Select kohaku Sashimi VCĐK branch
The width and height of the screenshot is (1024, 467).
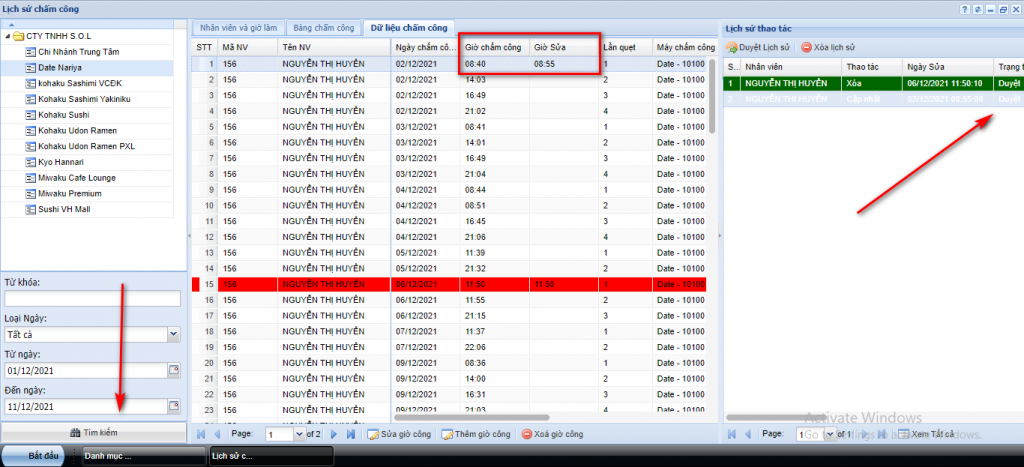[82, 83]
